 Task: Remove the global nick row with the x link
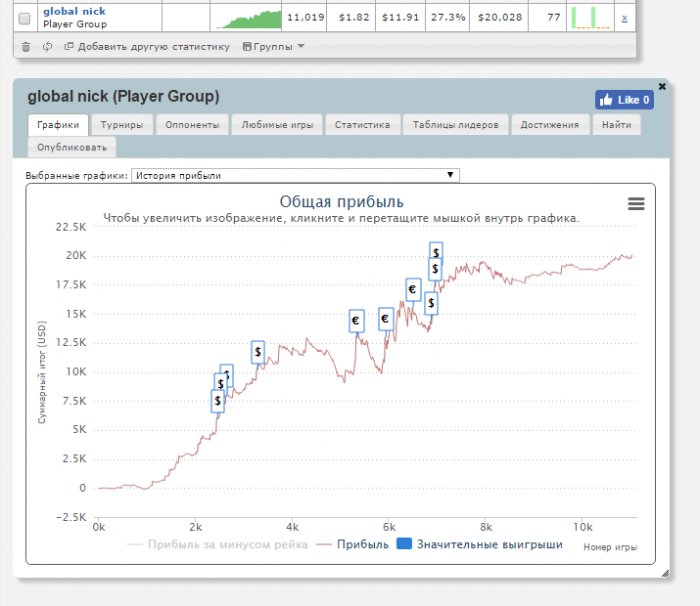(624, 18)
